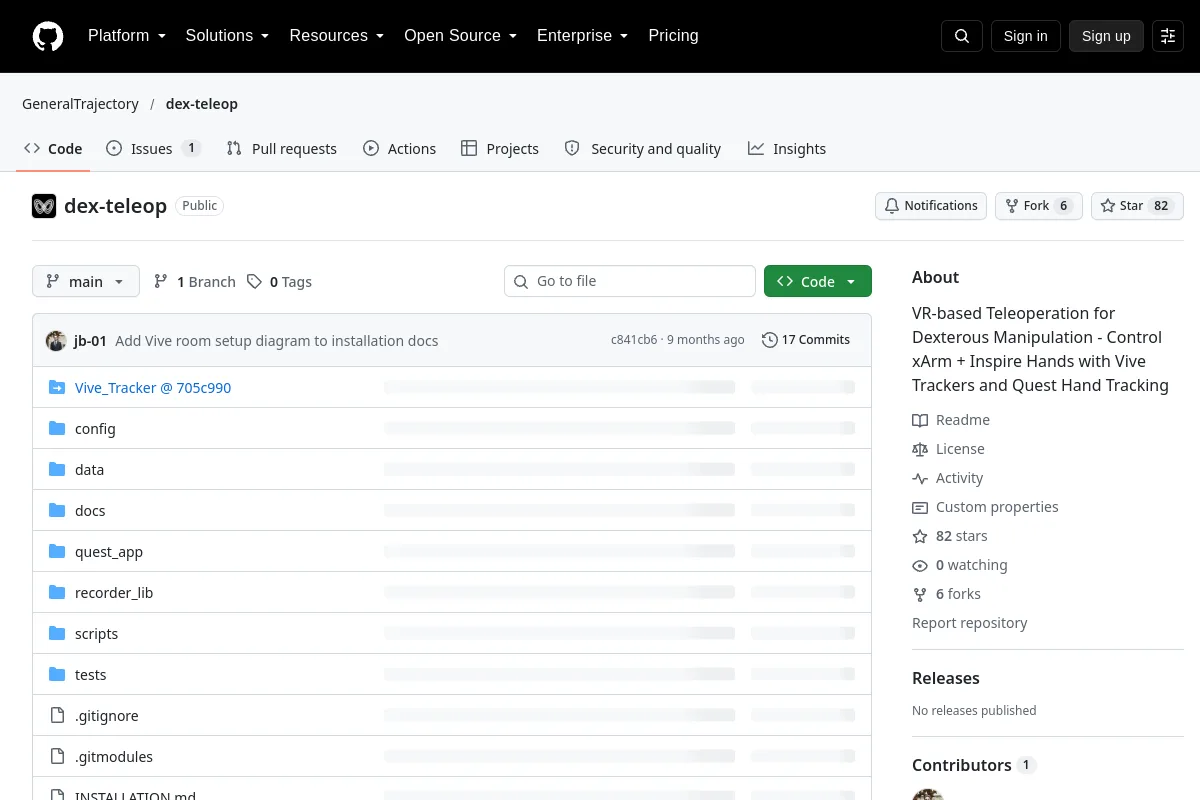
Task: Open commit hash c841cb6
Action: click(634, 340)
